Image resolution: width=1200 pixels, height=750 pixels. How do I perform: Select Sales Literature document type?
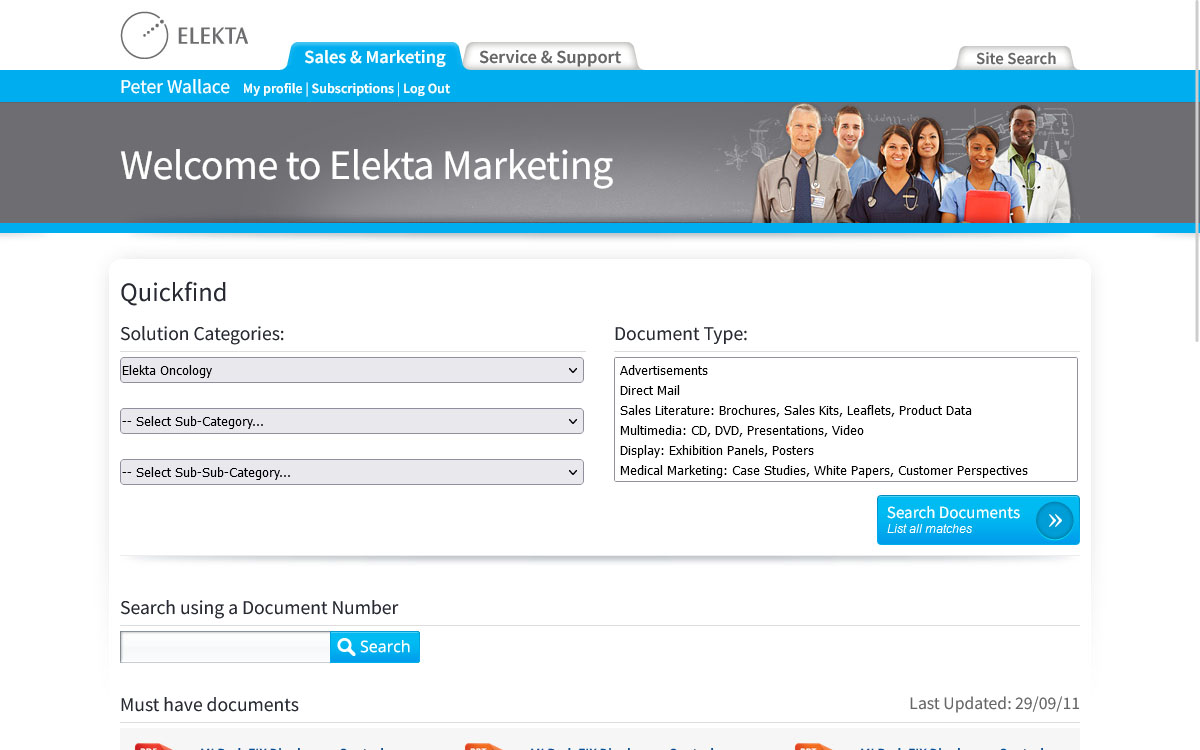795,411
